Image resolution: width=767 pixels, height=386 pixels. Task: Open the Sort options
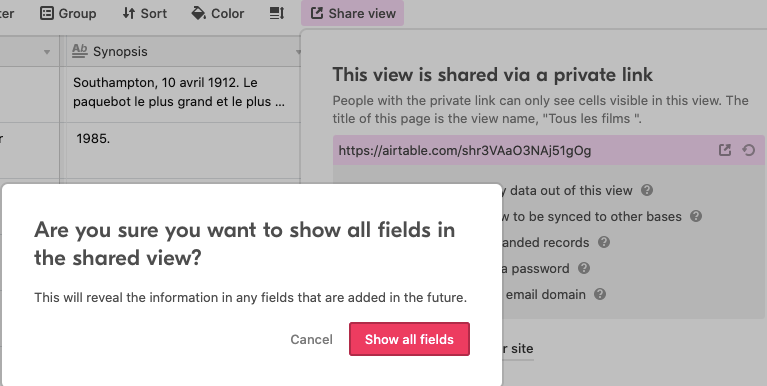(x=144, y=13)
